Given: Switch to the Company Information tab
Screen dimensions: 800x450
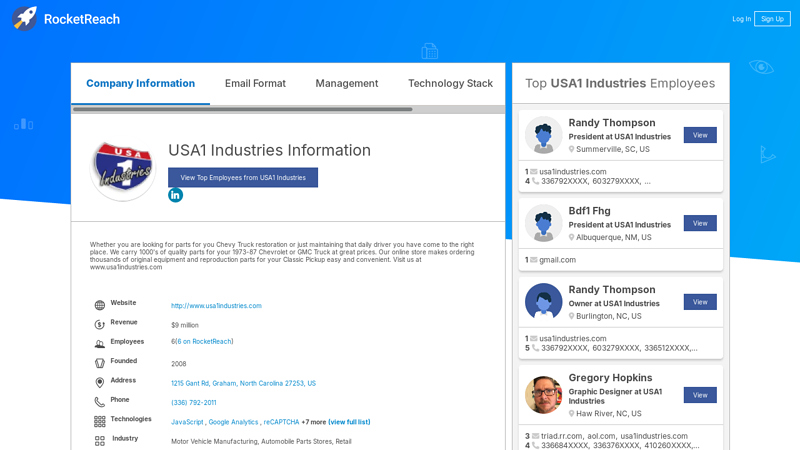Looking at the screenshot, I should pos(140,83).
